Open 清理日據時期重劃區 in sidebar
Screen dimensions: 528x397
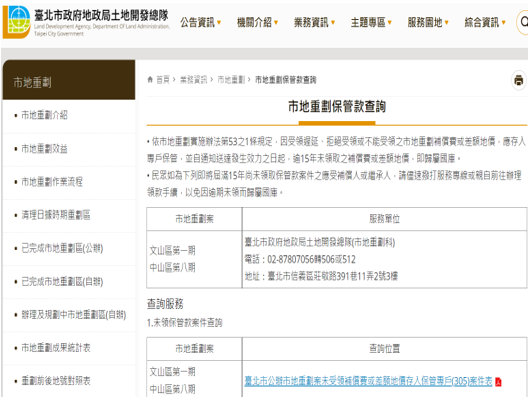[x=56, y=215]
